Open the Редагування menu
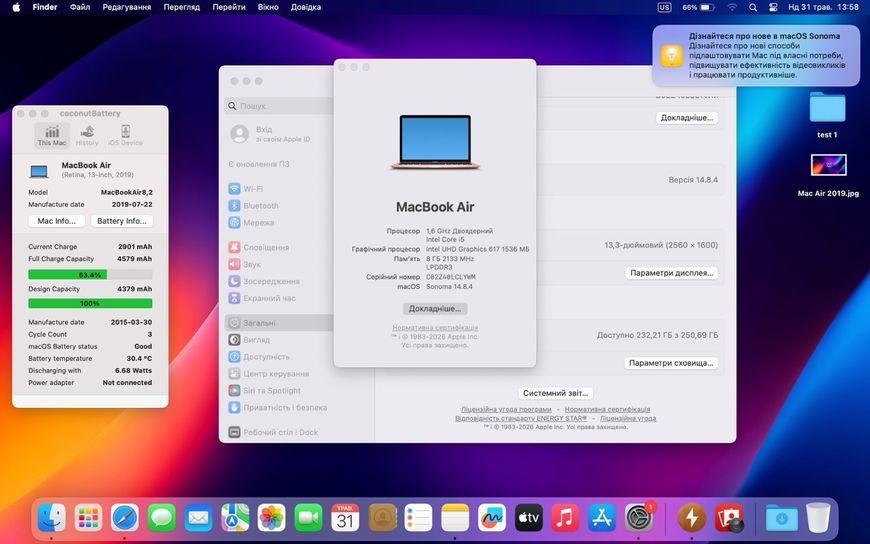 (x=127, y=7)
